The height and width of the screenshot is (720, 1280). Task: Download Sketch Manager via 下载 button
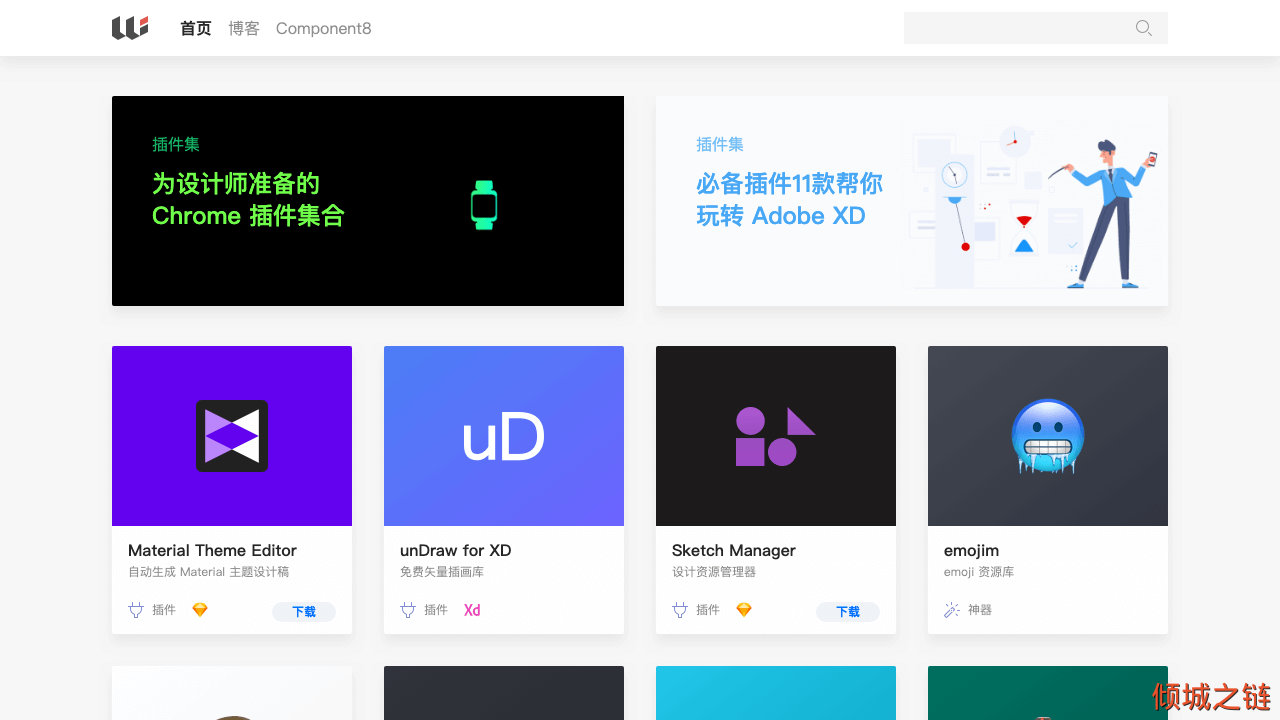click(x=848, y=611)
